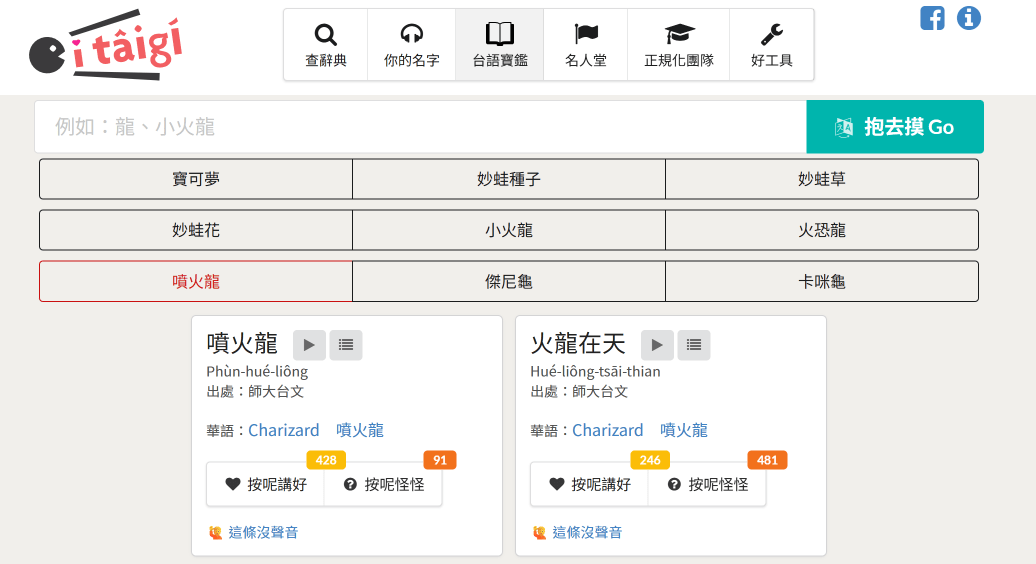Play audio for 噴火龍 card
This screenshot has height=564, width=1036.
[309, 345]
